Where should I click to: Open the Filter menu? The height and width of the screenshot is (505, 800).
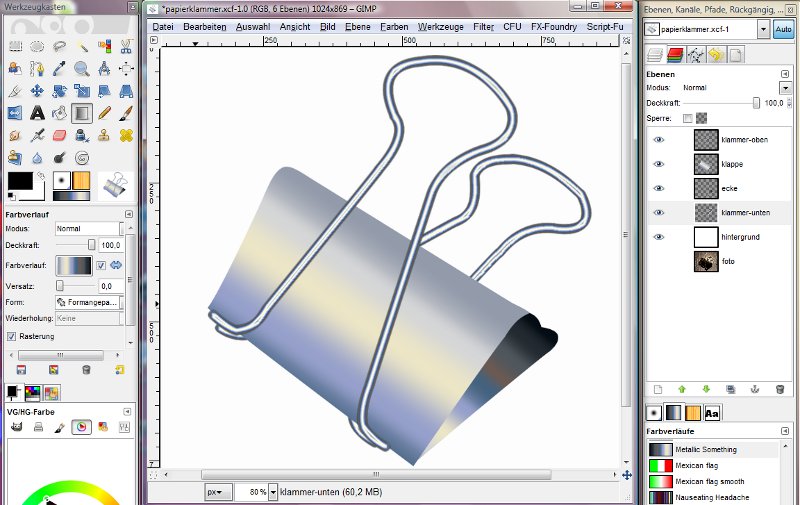pyautogui.click(x=483, y=27)
